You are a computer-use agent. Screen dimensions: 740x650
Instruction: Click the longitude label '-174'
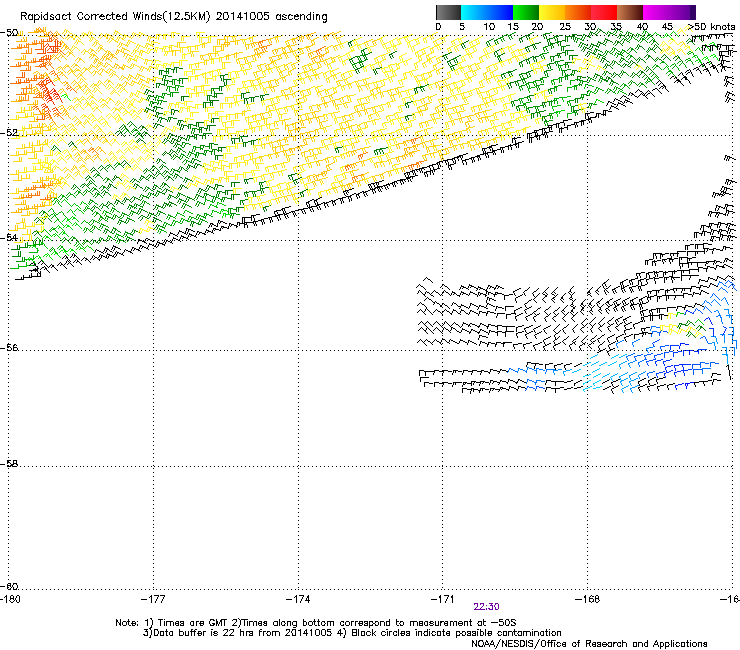coord(298,599)
